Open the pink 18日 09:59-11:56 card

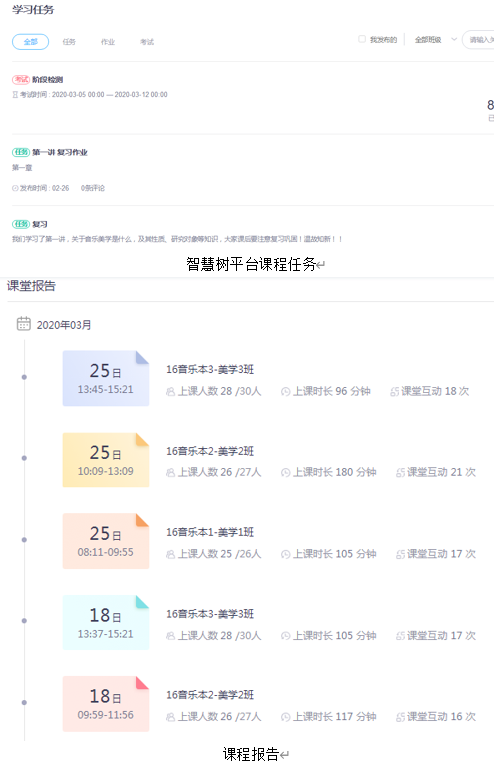(x=106, y=704)
